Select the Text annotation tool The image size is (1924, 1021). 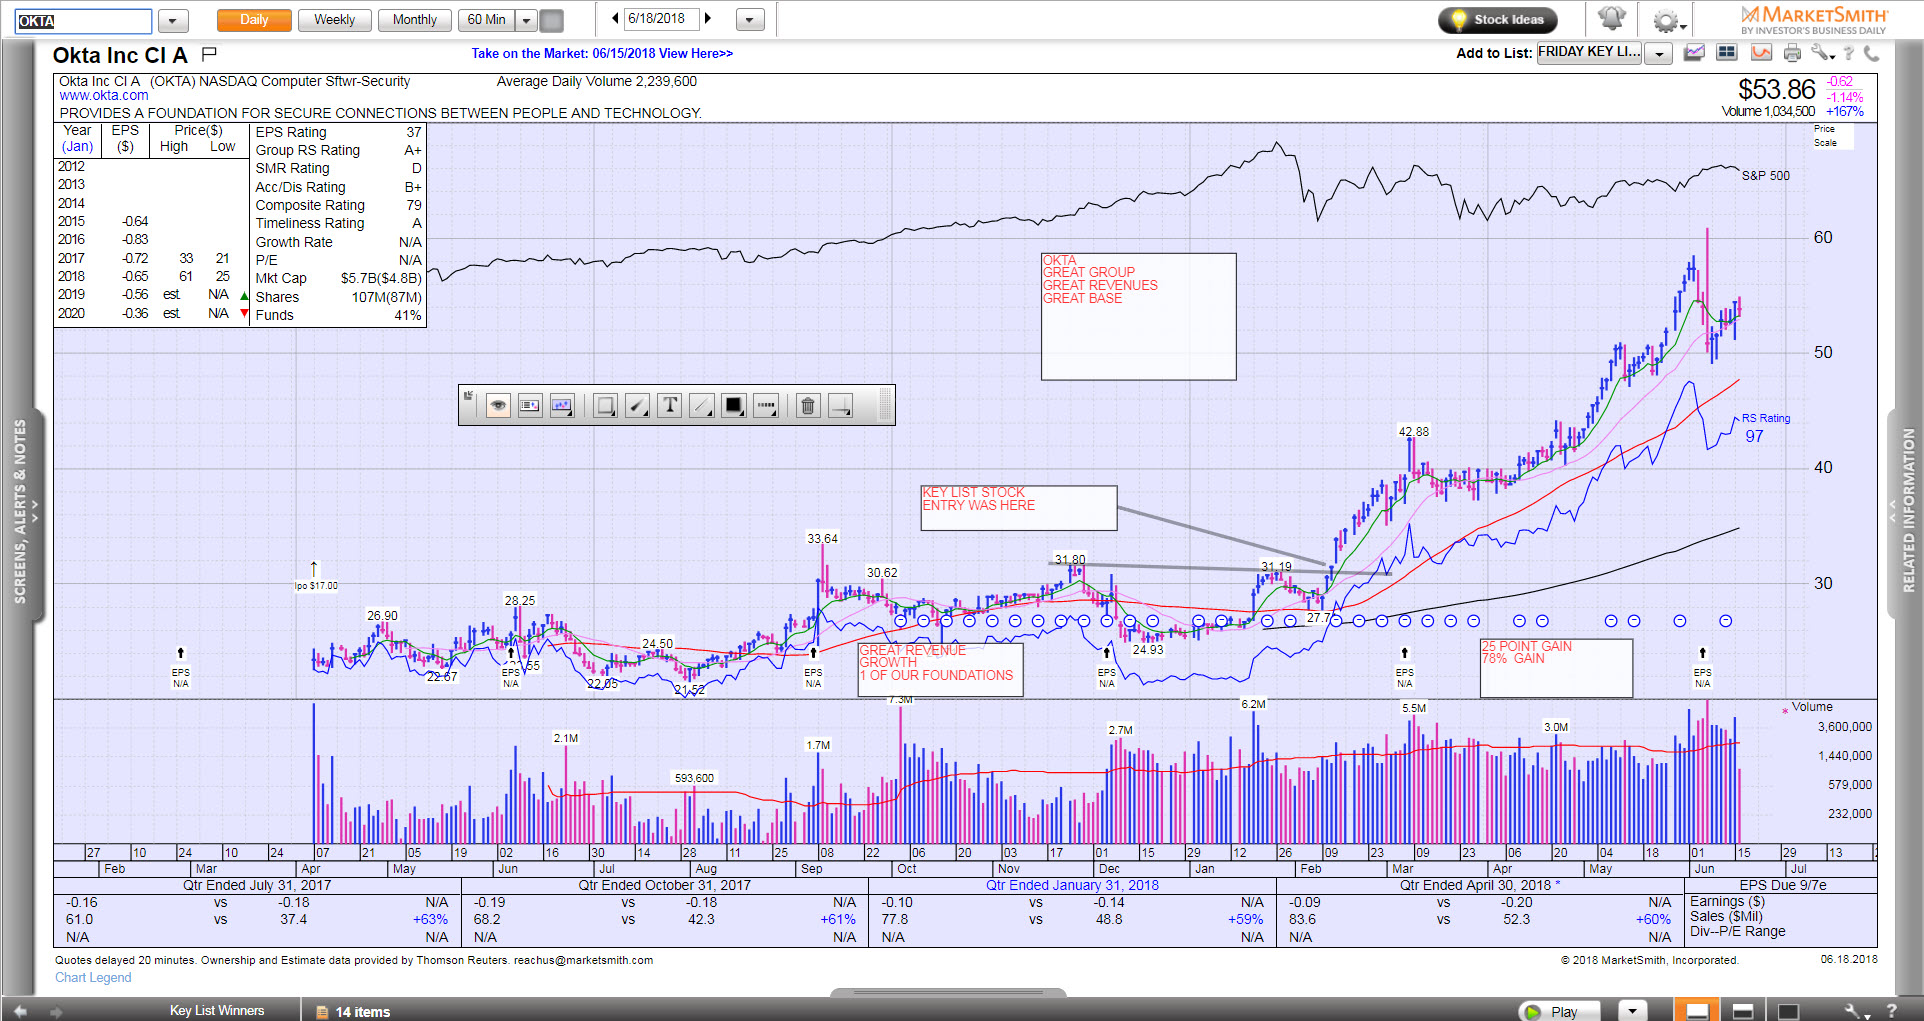670,405
